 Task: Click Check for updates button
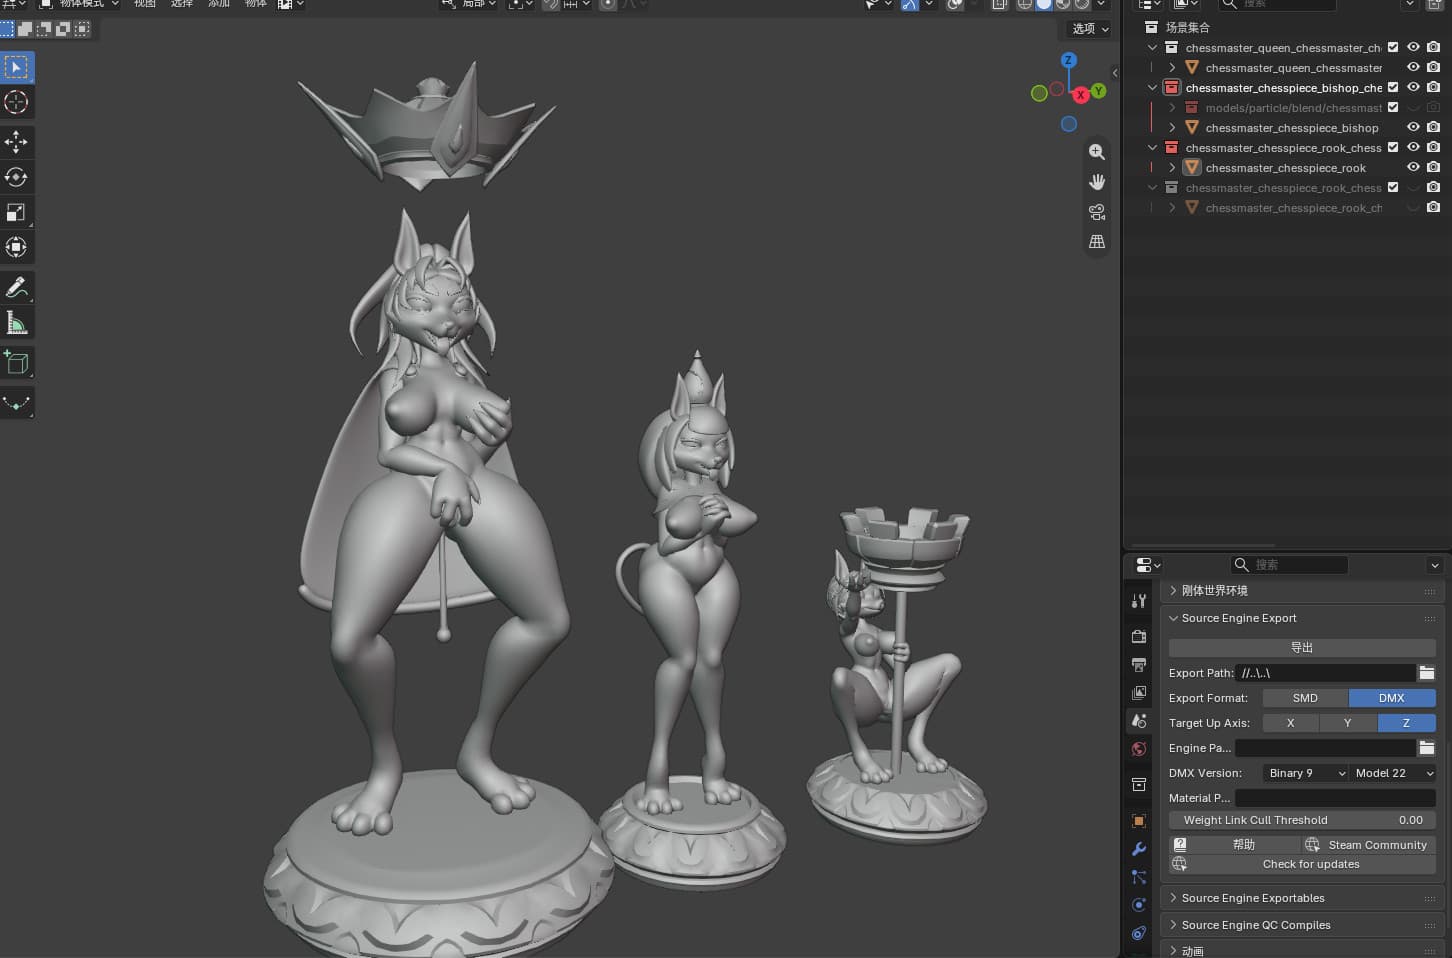(1302, 864)
